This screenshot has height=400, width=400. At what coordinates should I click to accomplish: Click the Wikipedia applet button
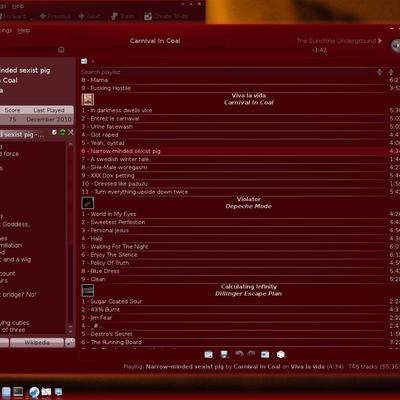point(37,342)
